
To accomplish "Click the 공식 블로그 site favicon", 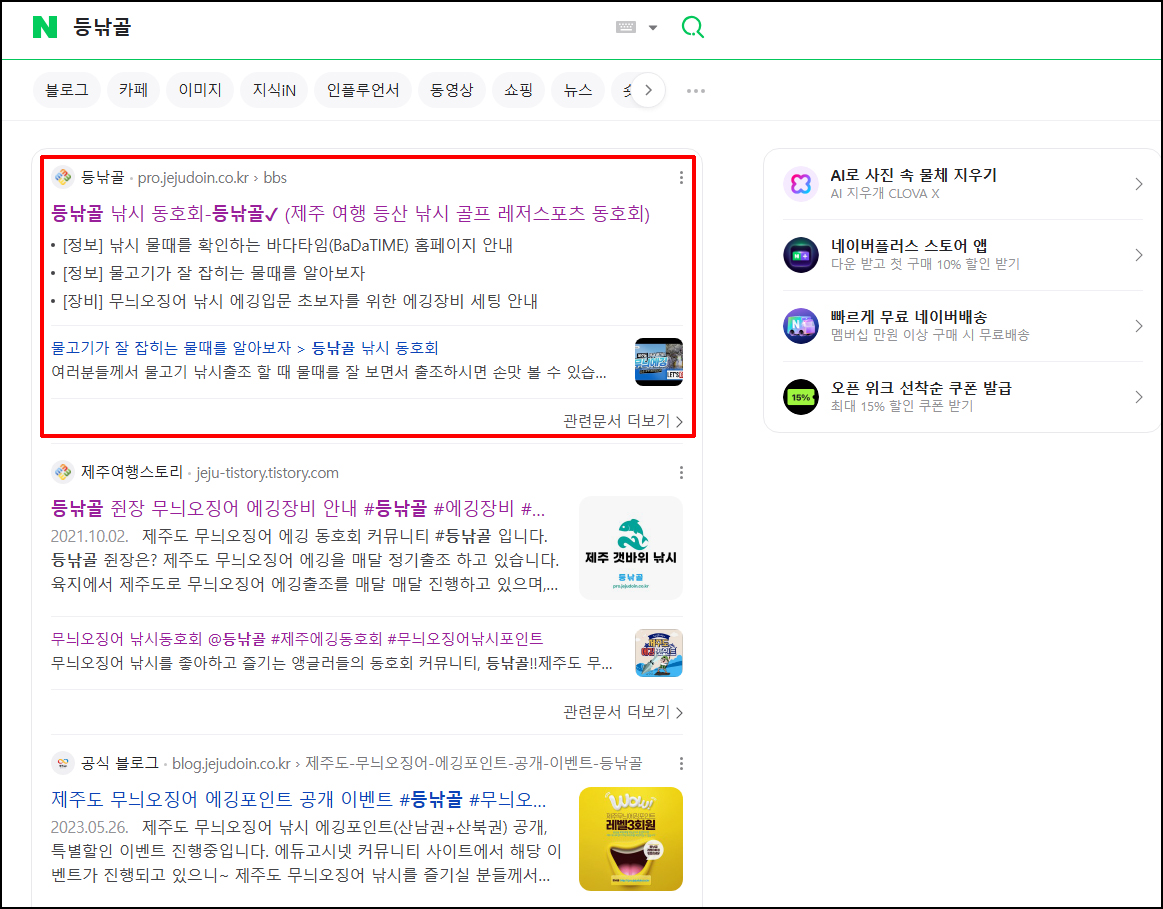I will click(63, 763).
